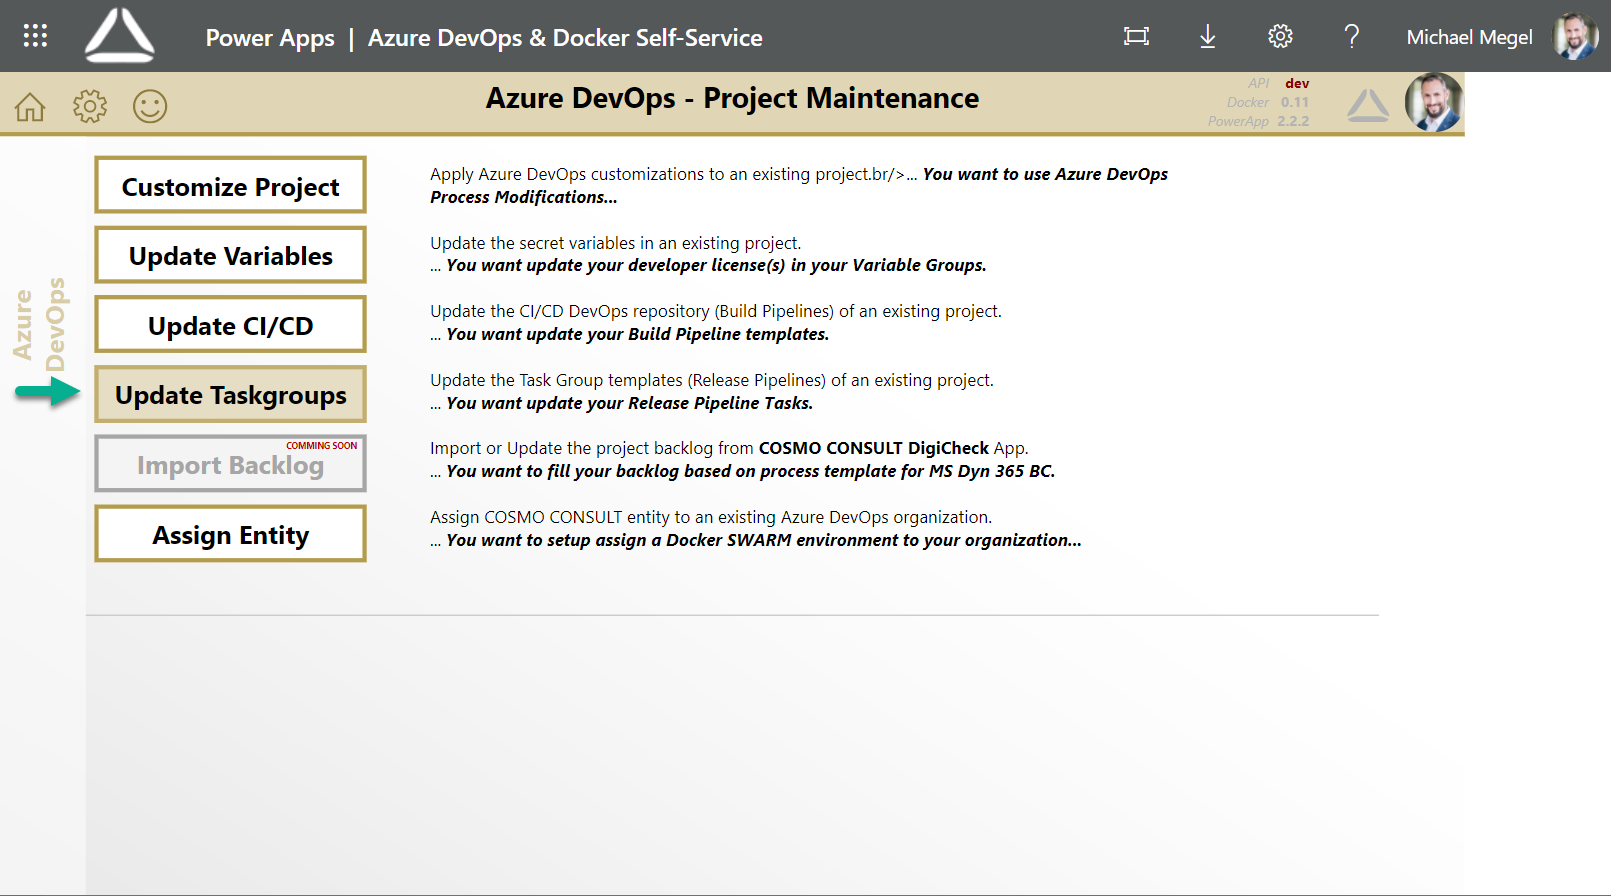
Task: Click the Update CI/CD button
Action: coord(231,324)
